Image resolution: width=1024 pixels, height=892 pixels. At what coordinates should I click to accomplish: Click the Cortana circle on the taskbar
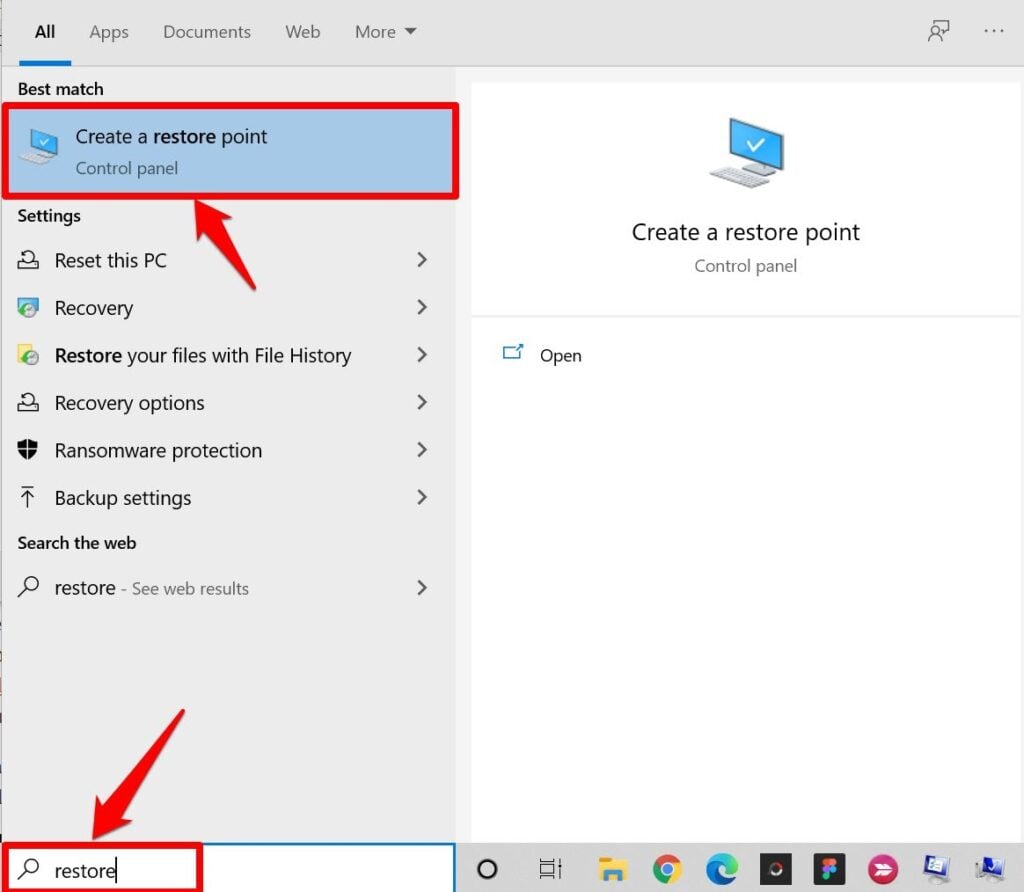click(487, 869)
